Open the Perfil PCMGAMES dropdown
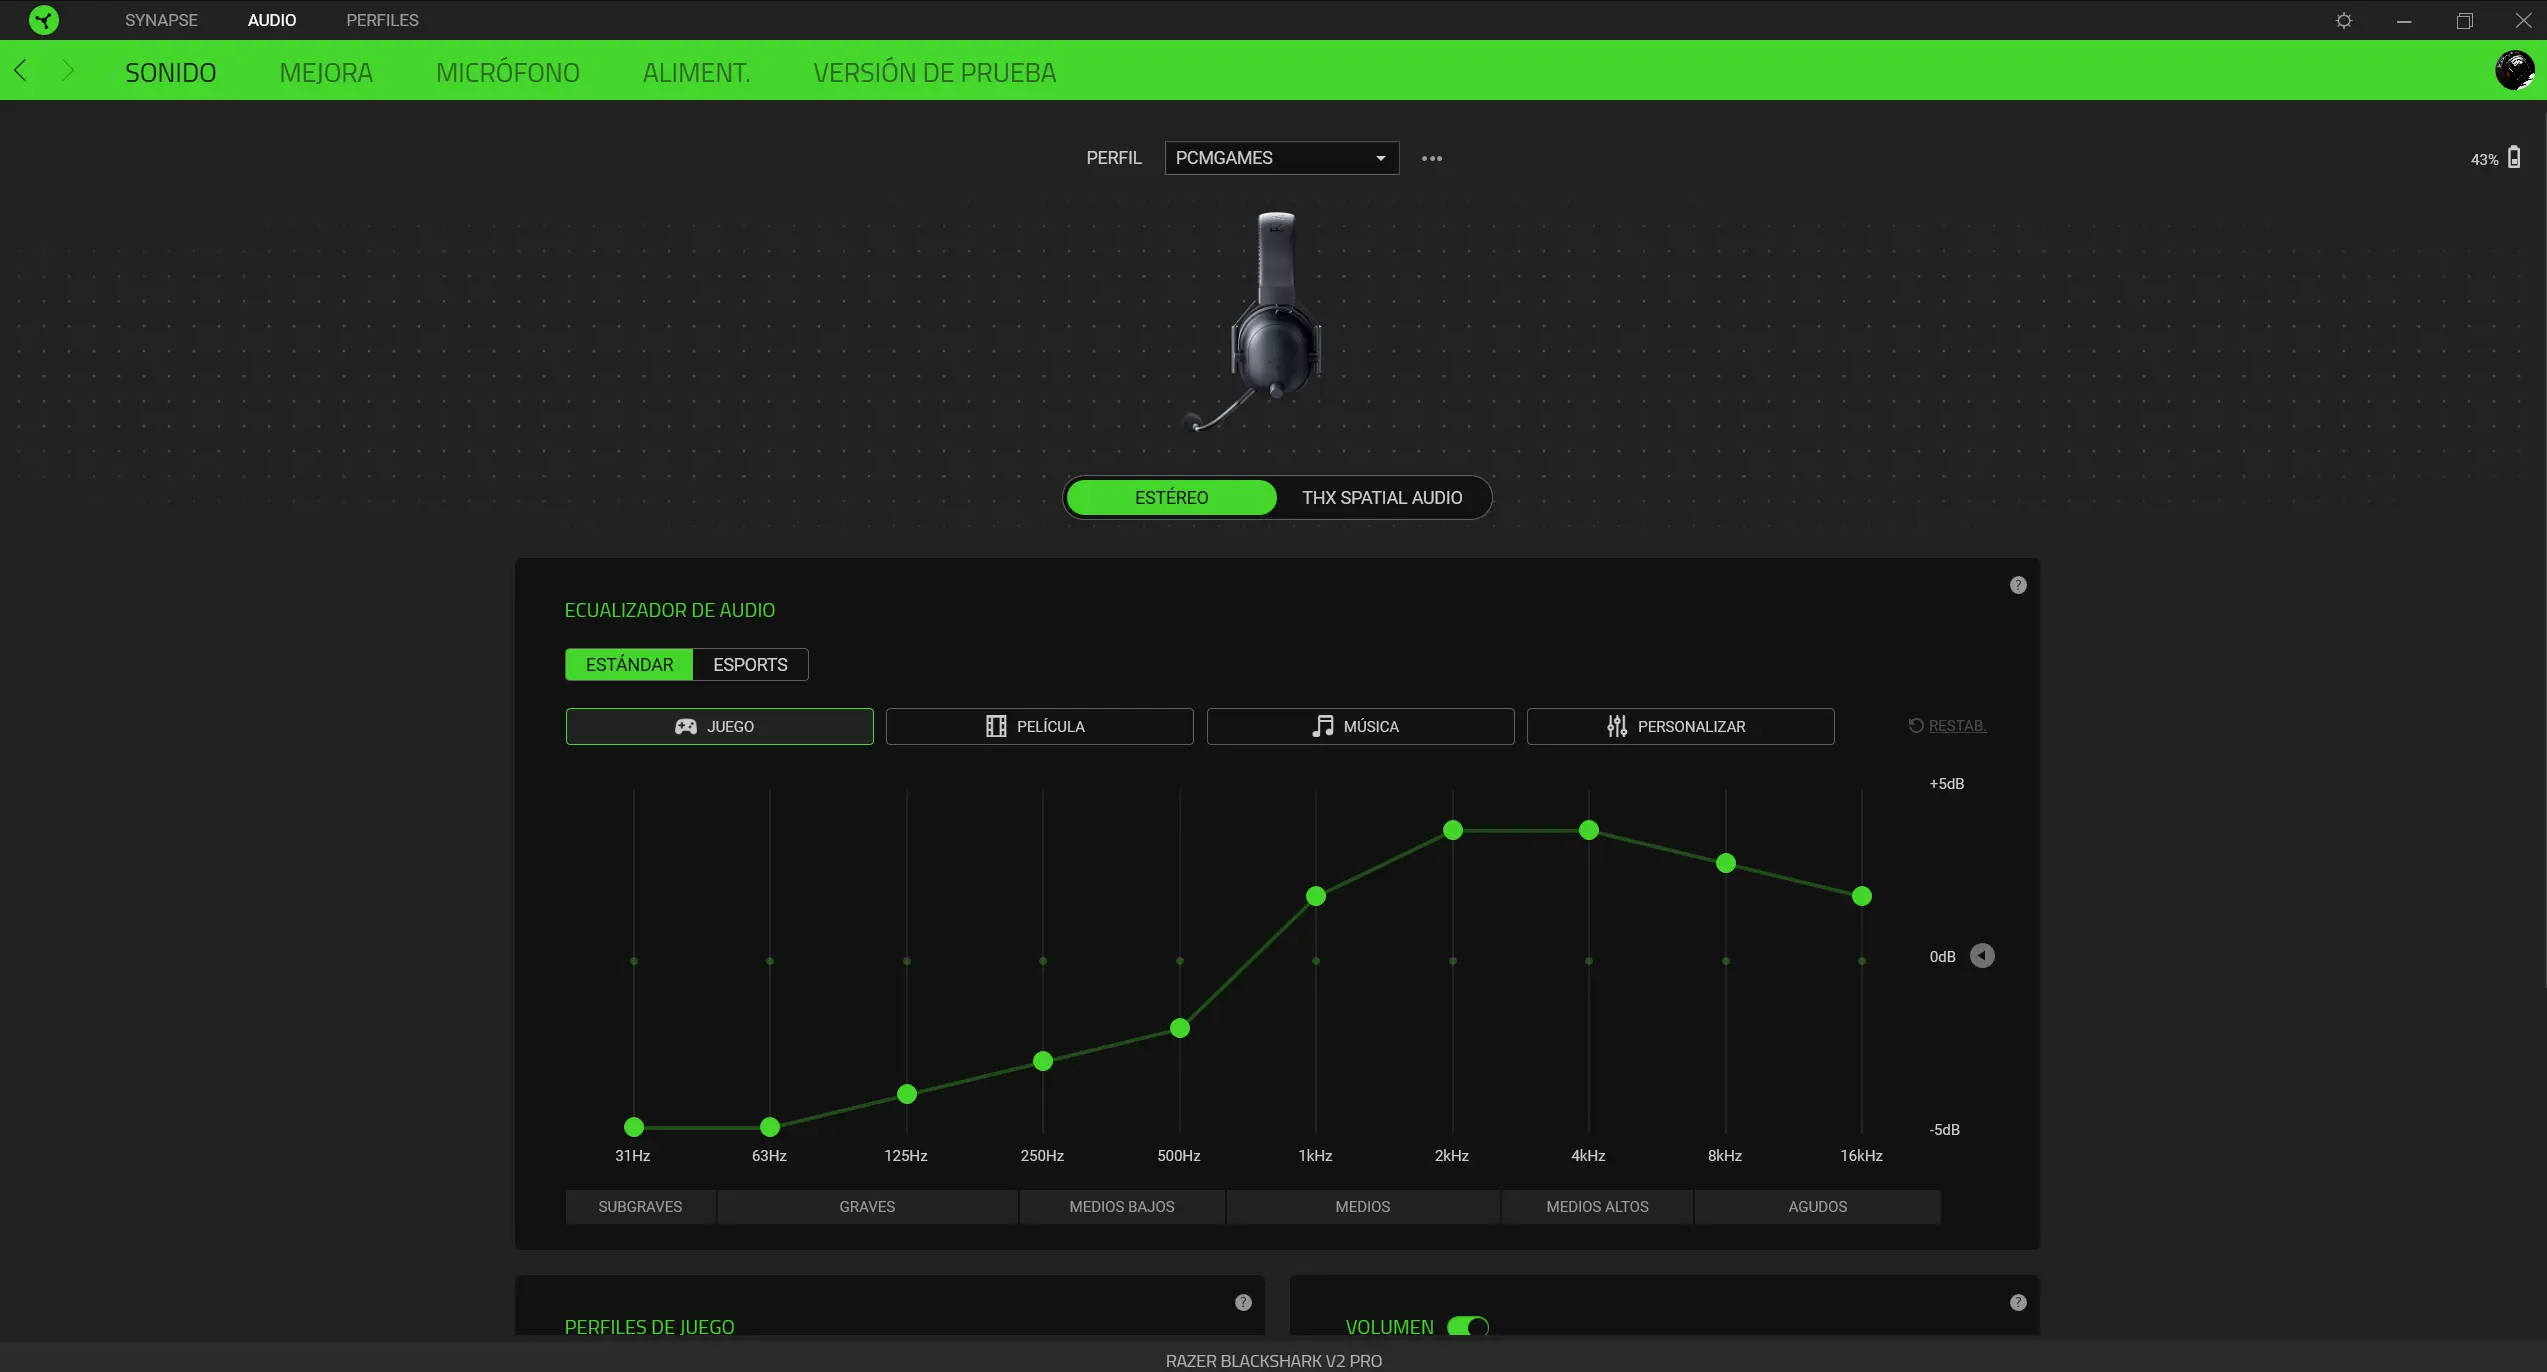Viewport: 2547px width, 1372px height. tap(1281, 158)
